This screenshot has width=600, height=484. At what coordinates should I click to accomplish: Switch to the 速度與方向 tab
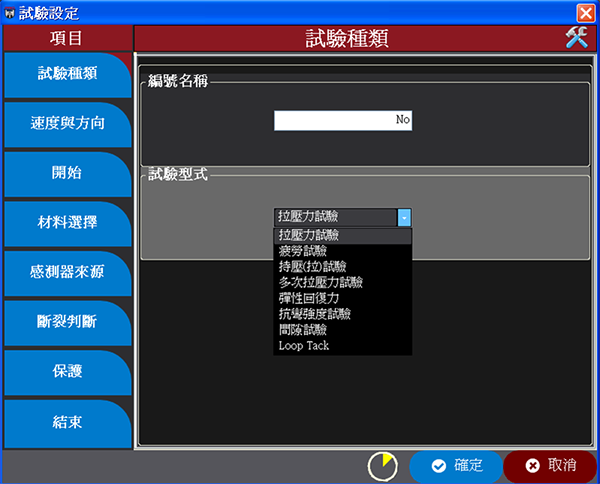click(x=66, y=123)
